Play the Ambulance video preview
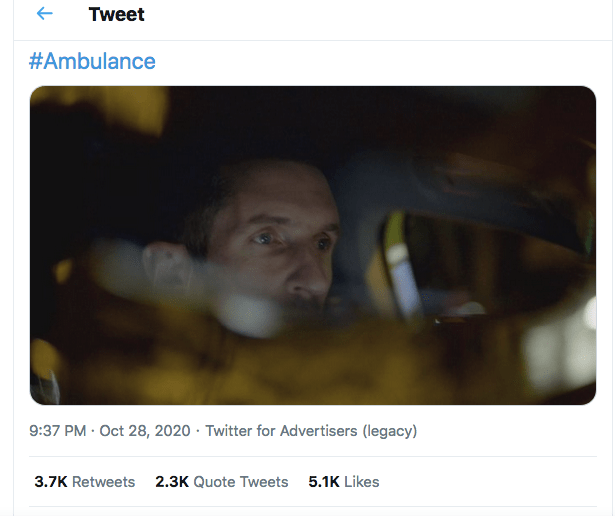Viewport: 615px width, 516px height. tap(313, 245)
